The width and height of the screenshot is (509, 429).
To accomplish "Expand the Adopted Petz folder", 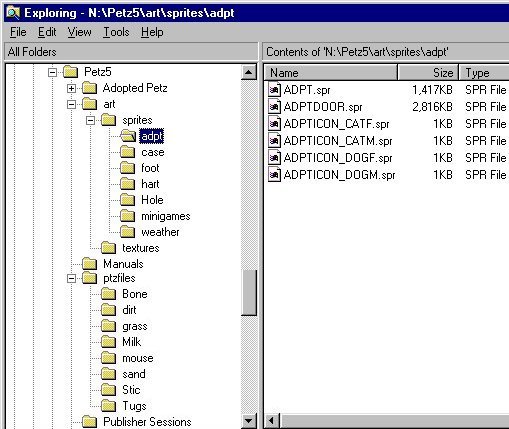I will 71,88.
